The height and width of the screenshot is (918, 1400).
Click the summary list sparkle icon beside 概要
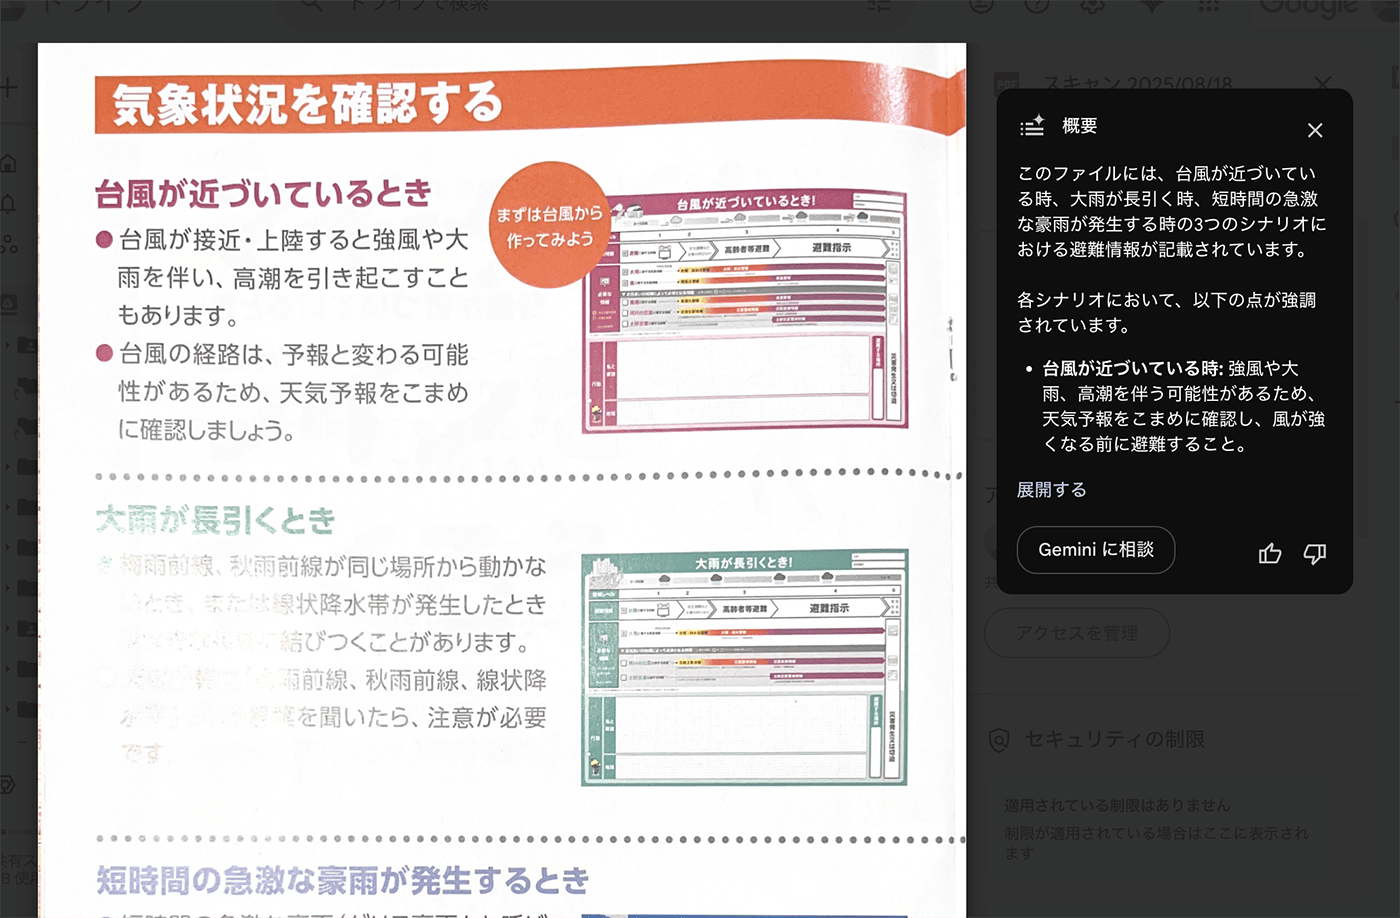1032,126
